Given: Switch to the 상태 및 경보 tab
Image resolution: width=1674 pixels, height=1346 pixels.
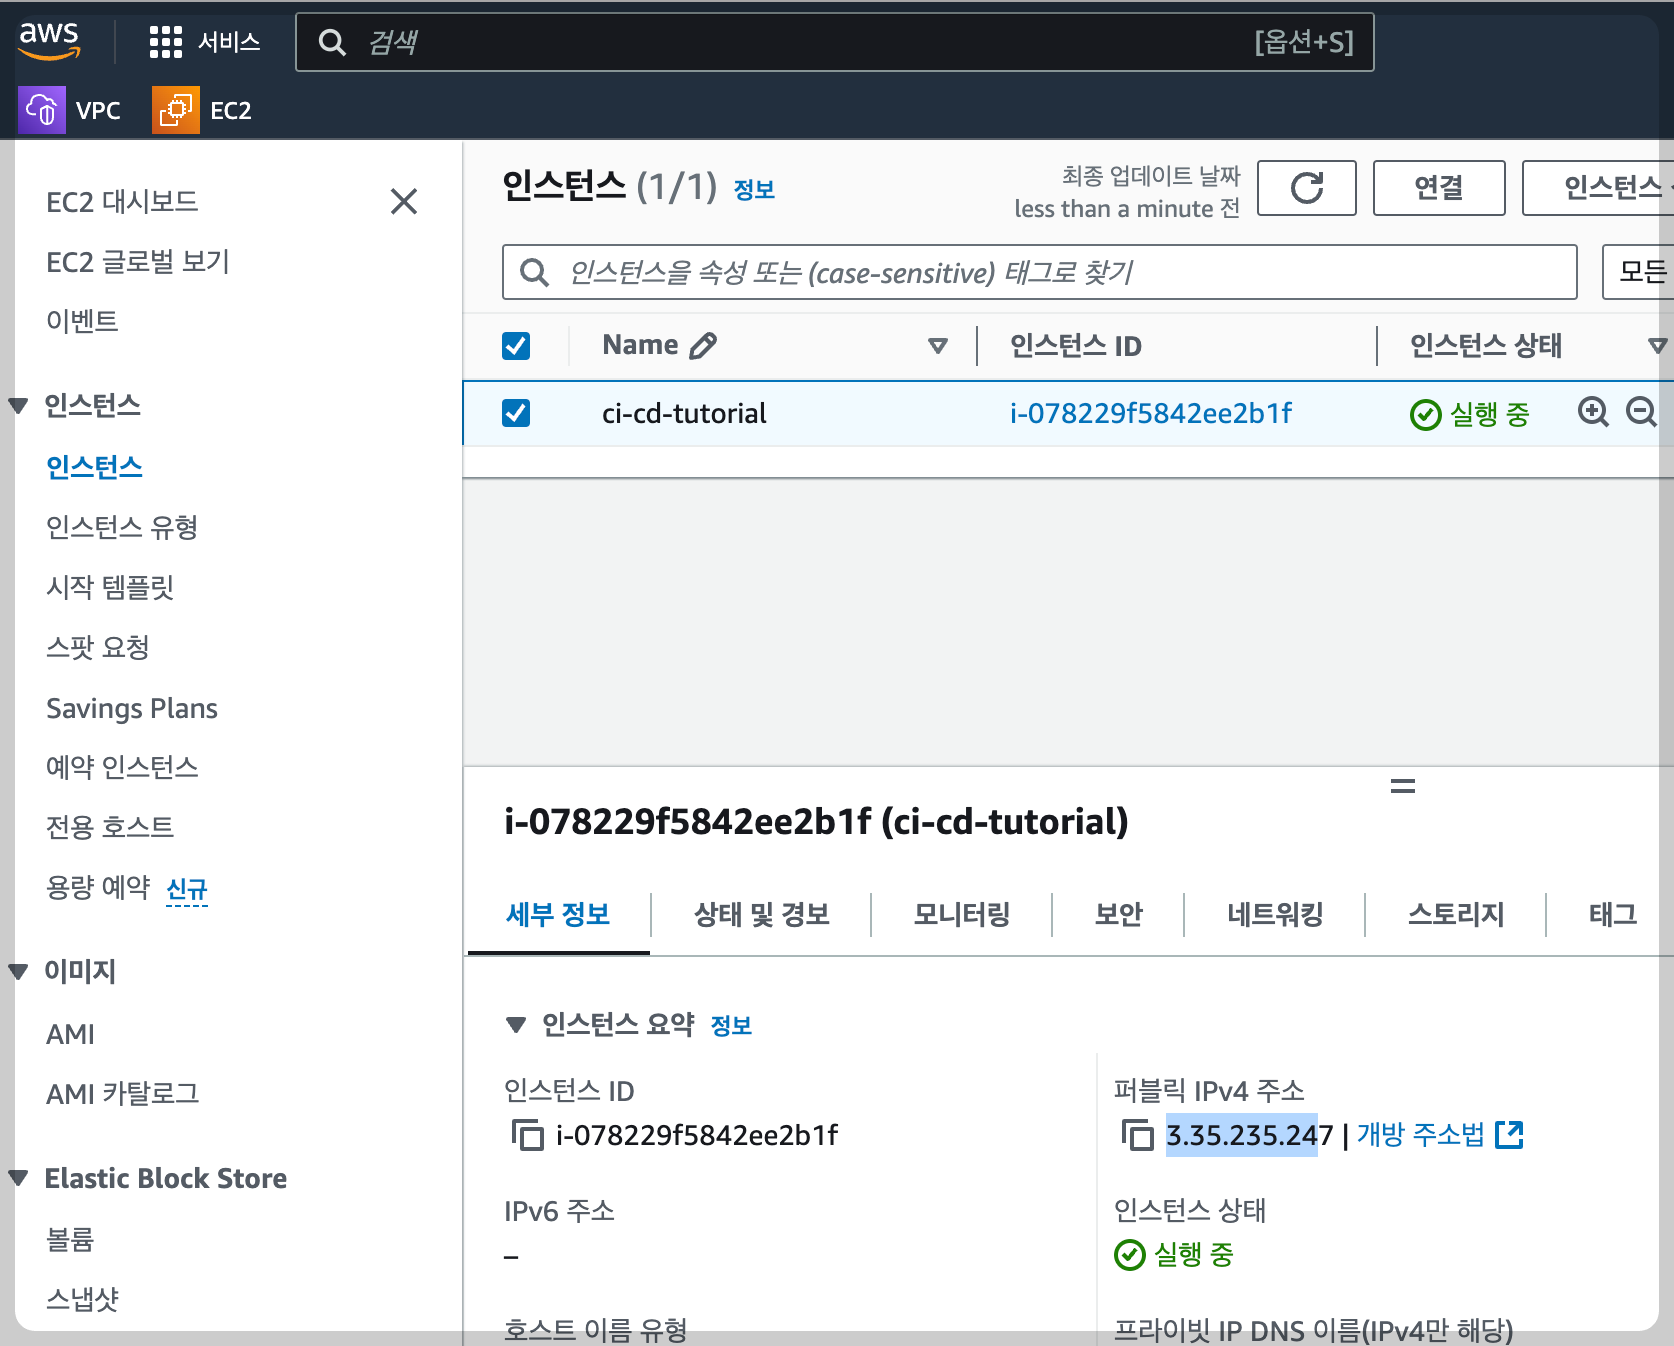Looking at the screenshot, I should (x=762, y=915).
